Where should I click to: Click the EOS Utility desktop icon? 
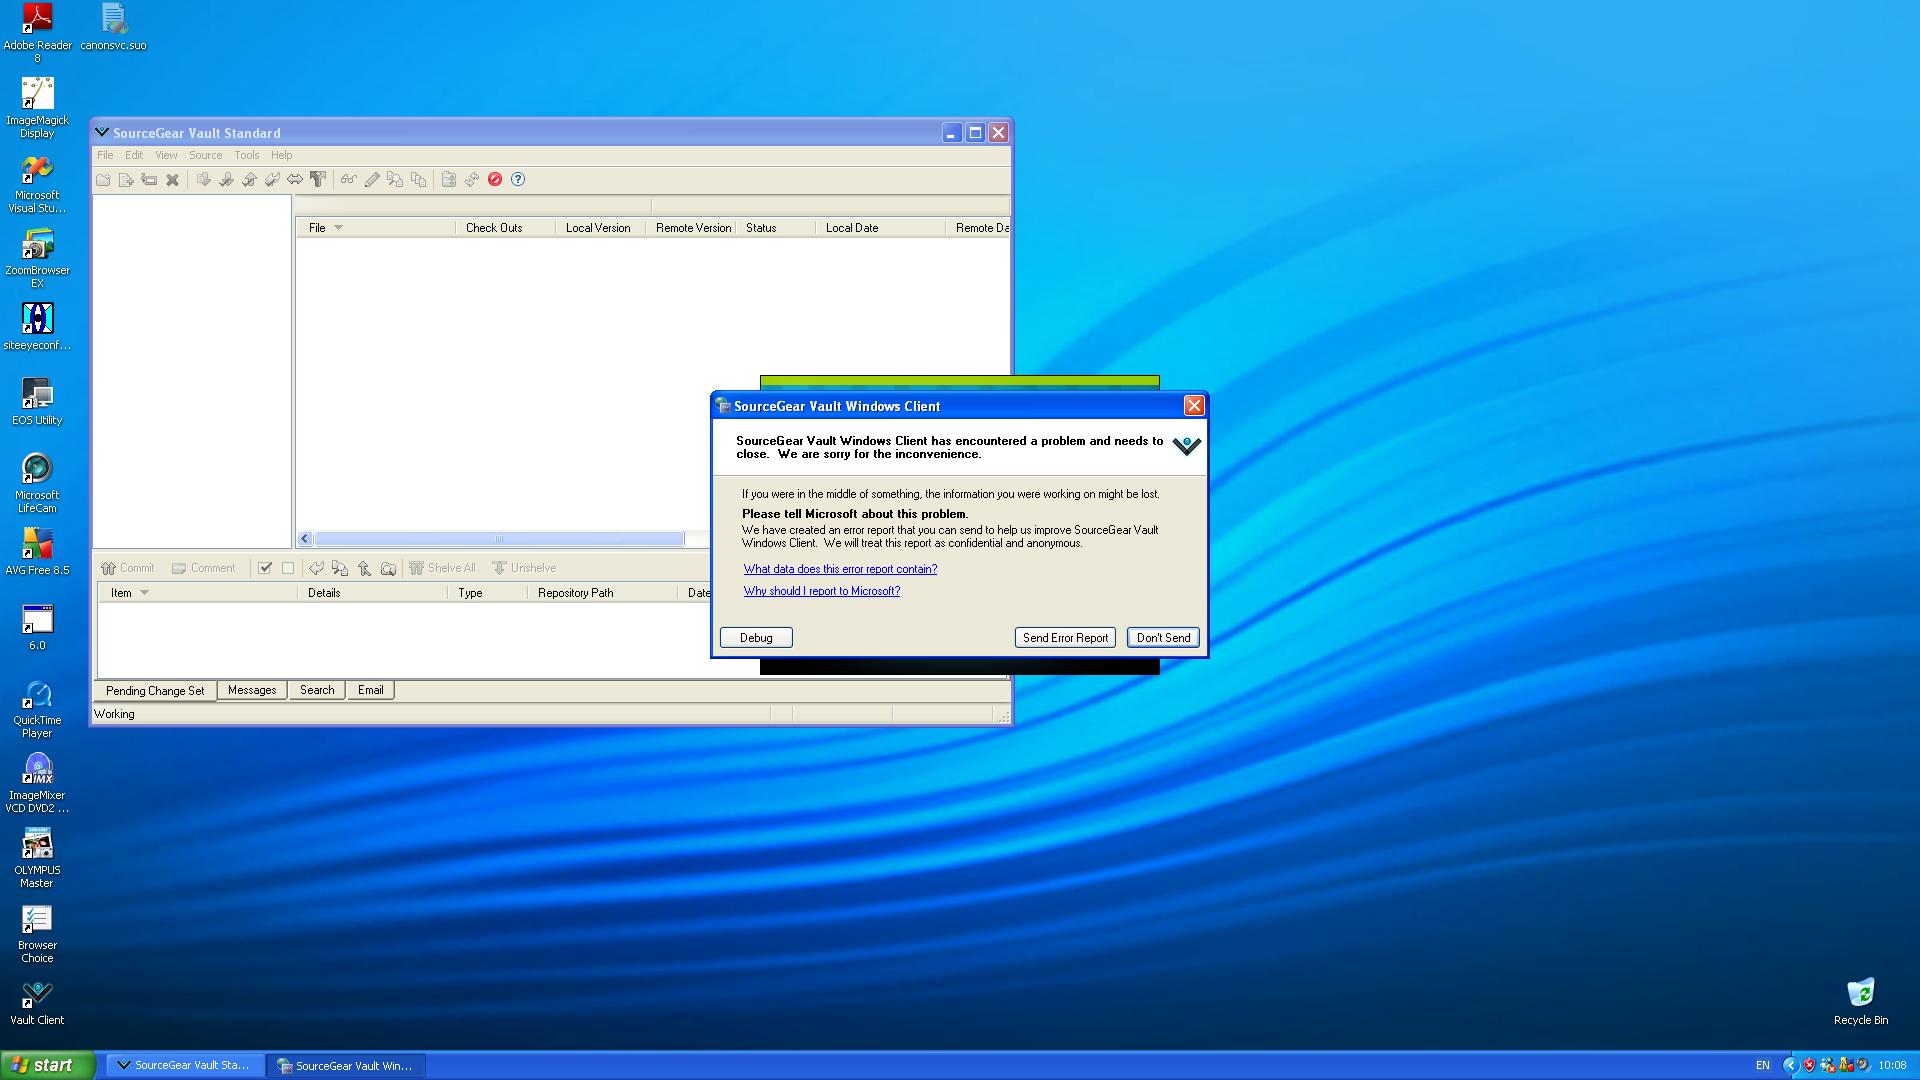click(37, 402)
